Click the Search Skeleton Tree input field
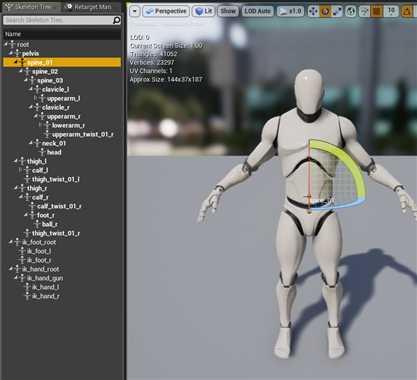Screen dimensions: 417x380 click(x=57, y=20)
